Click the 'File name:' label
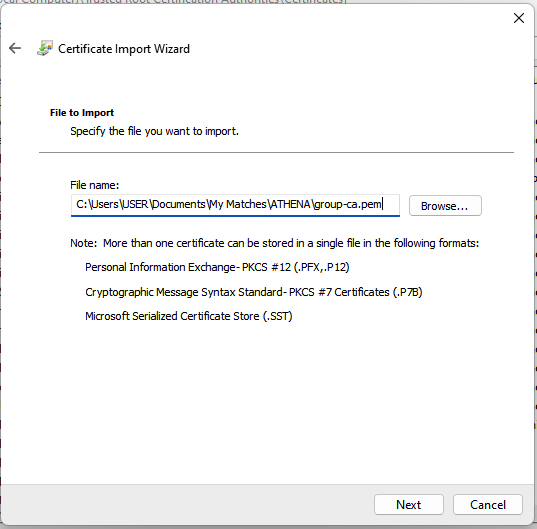The image size is (537, 529). point(95,185)
